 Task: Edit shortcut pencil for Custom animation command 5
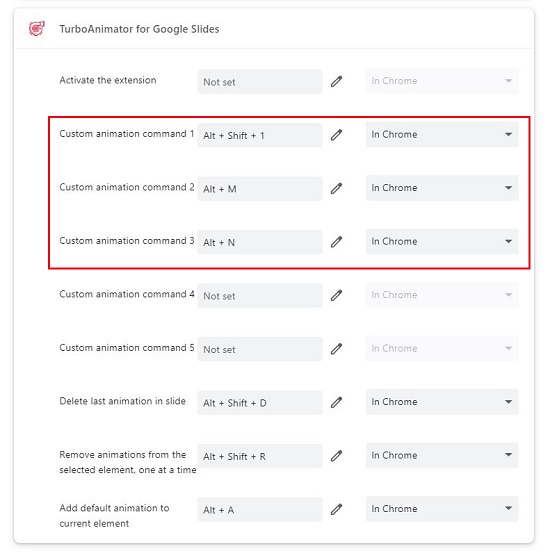point(337,349)
